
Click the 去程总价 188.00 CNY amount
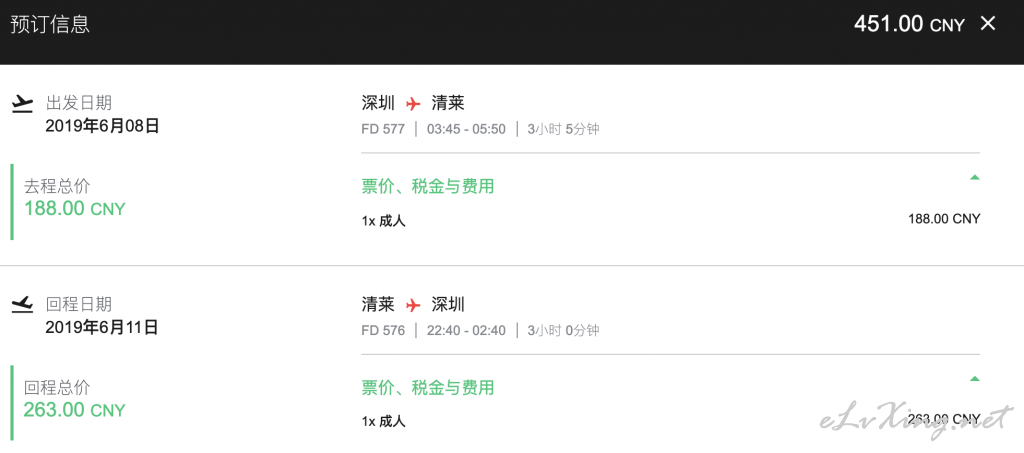tap(74, 209)
